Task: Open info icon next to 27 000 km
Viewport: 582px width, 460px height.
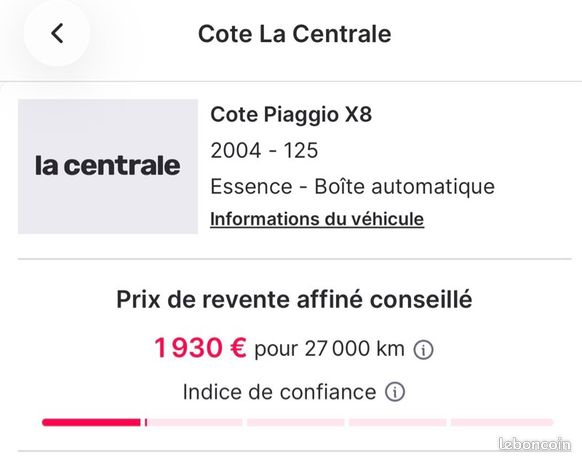Action: (x=423, y=350)
